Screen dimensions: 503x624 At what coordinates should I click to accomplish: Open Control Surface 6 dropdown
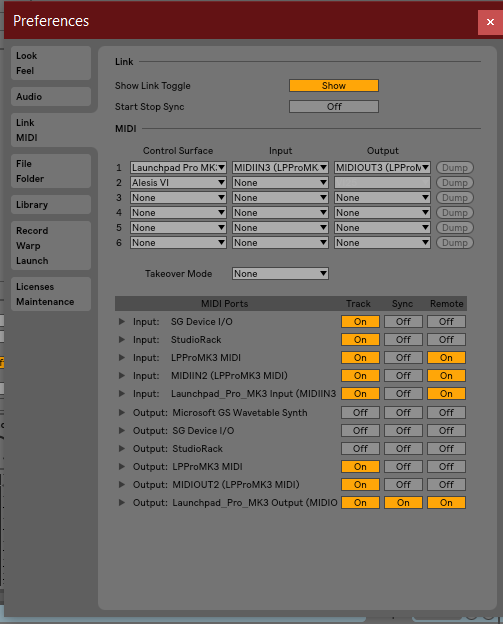(178, 243)
